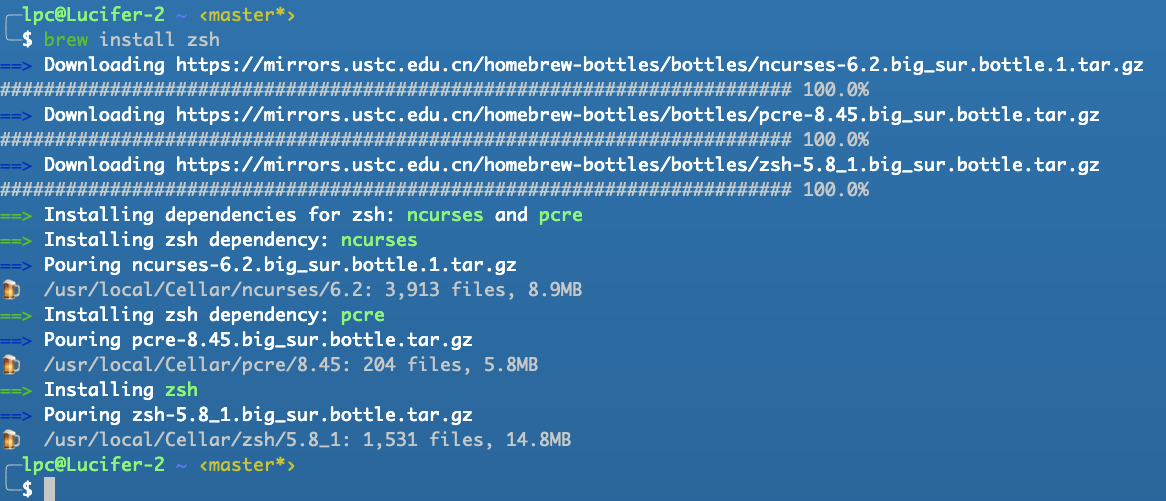Click the green arrow before 'Installing zsh' line
This screenshot has width=1166, height=501.
[16, 390]
